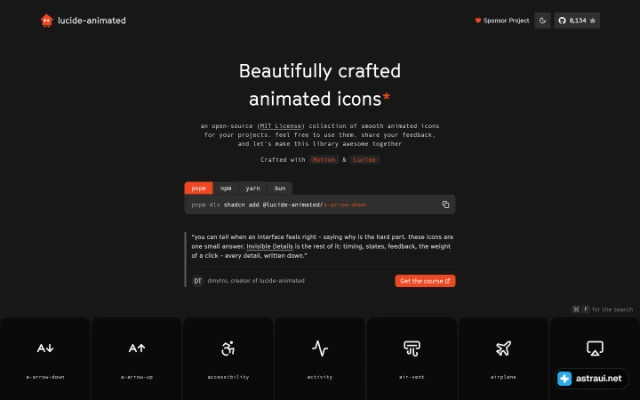Follow the Lucide link
This screenshot has width=640, height=400.
pyautogui.click(x=364, y=160)
